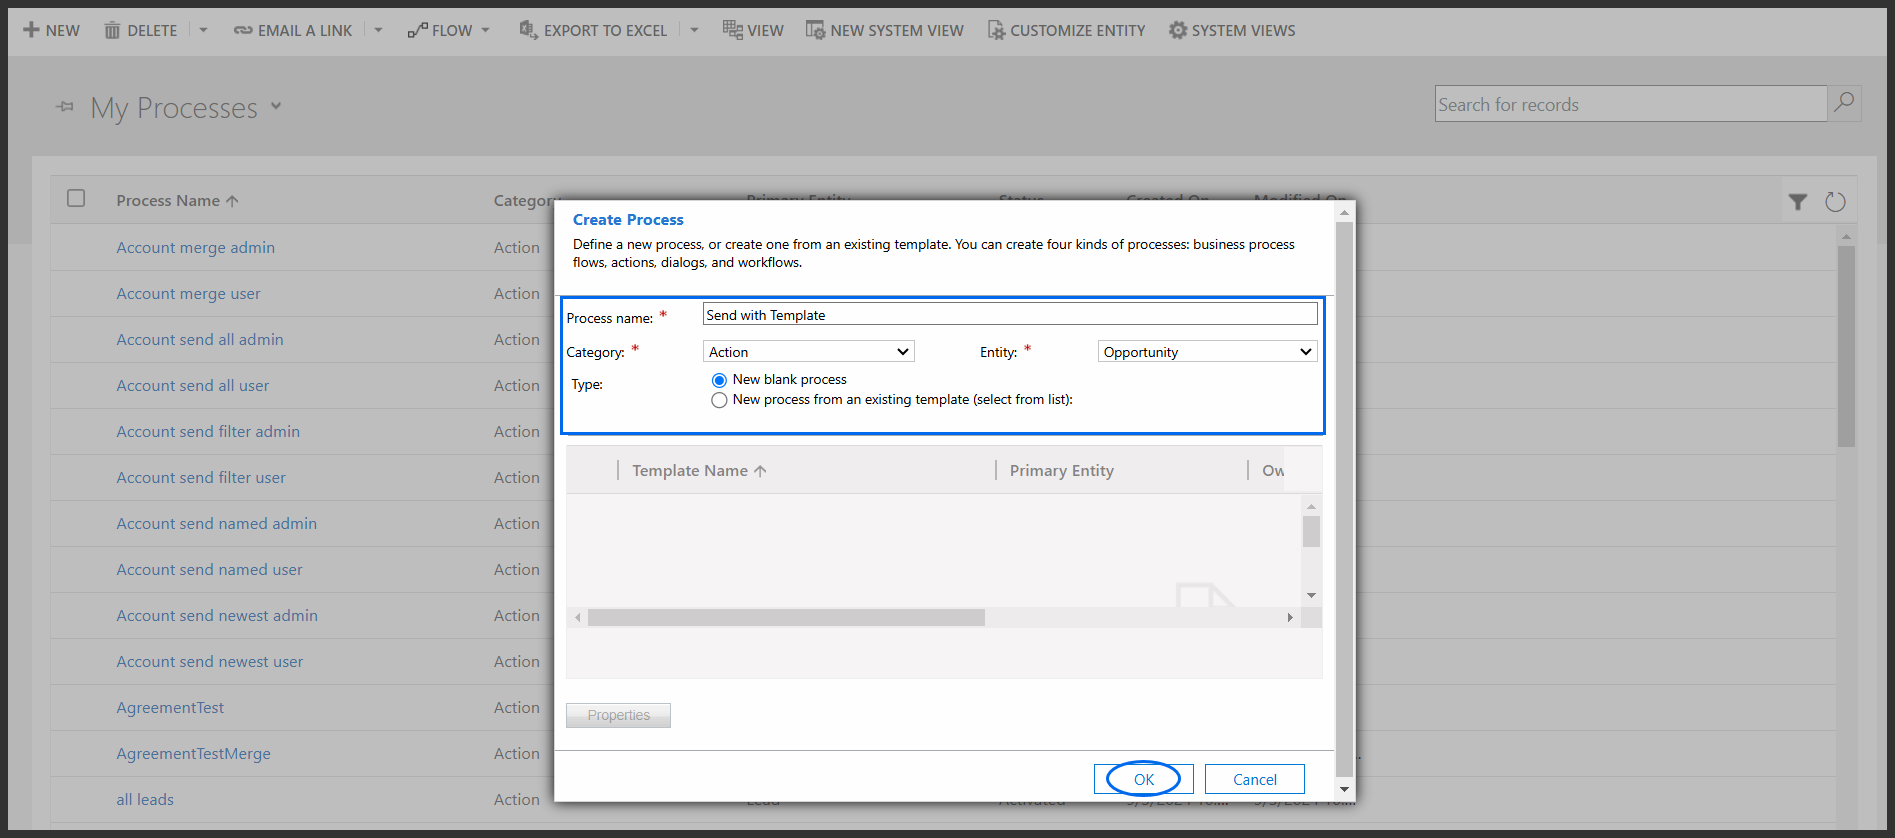Click the Customize Entity icon

click(x=996, y=30)
